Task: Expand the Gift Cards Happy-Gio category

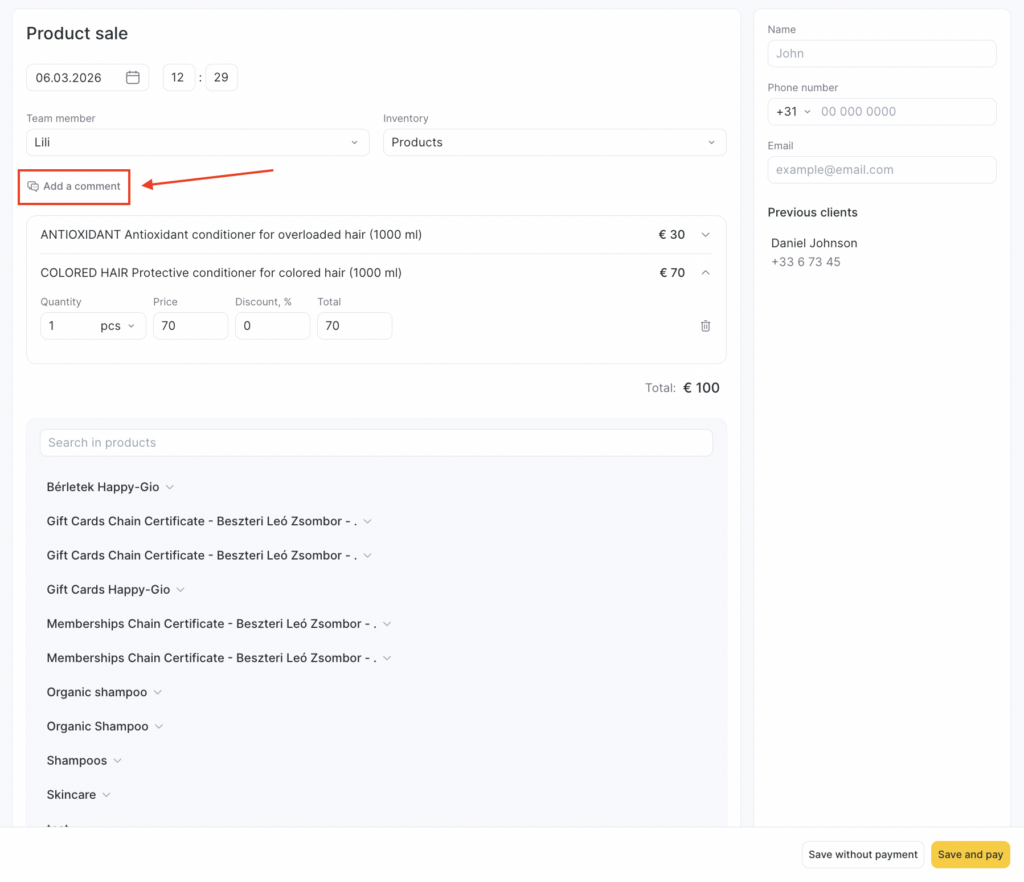Action: [180, 590]
